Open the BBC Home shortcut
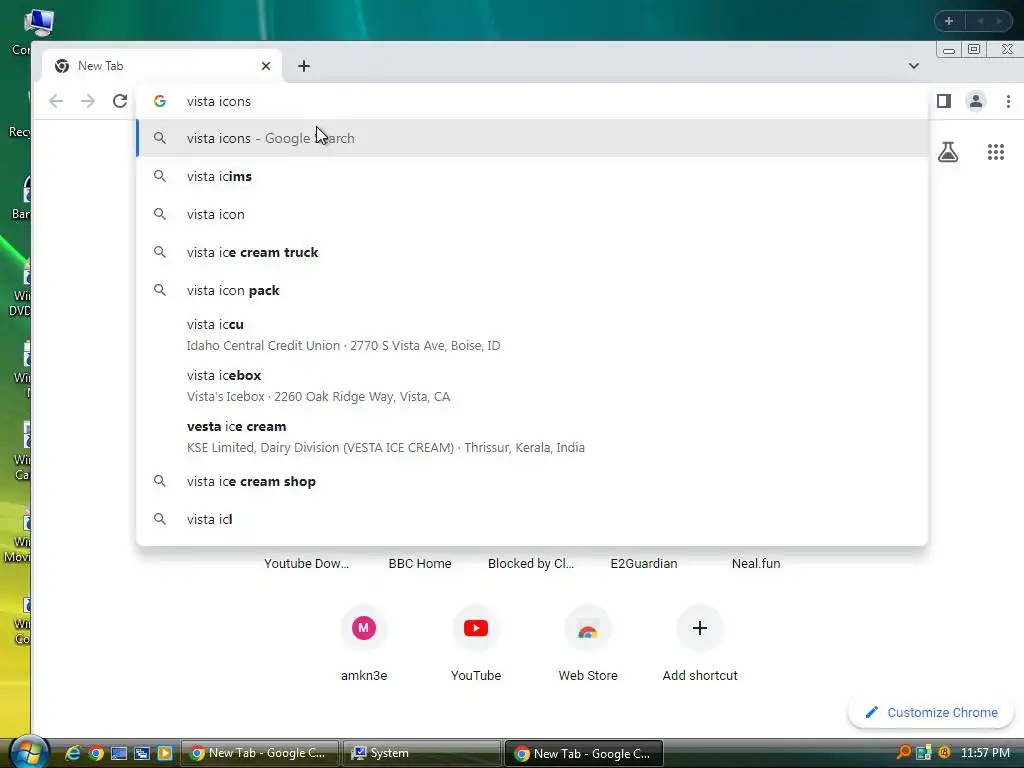The height and width of the screenshot is (768, 1024). 420,563
